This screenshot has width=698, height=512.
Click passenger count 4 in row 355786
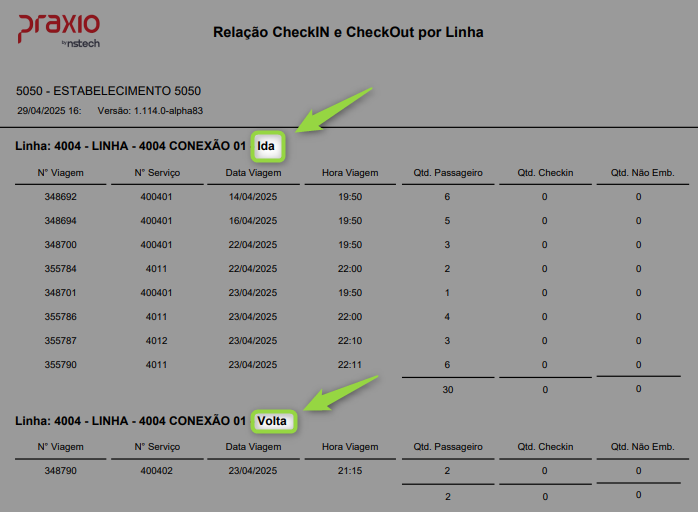(x=447, y=317)
